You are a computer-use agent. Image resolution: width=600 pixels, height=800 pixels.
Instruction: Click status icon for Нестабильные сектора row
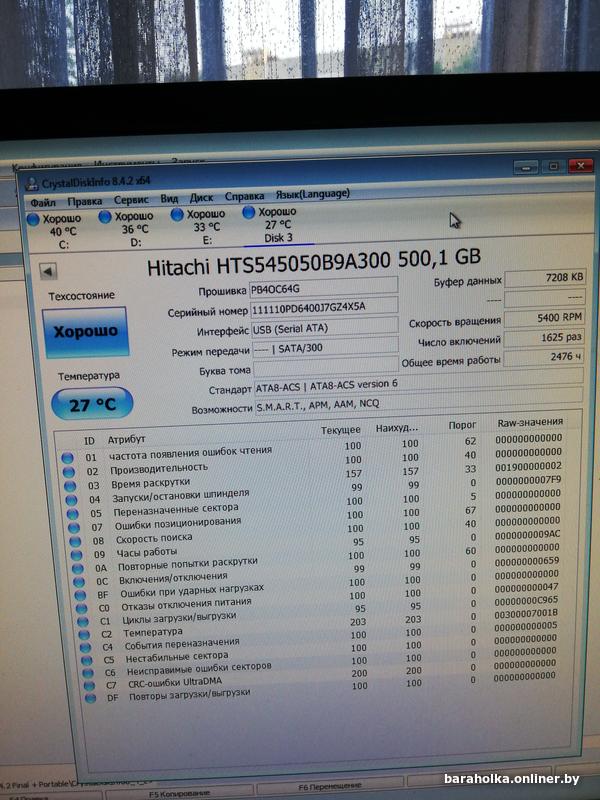[x=87, y=661]
